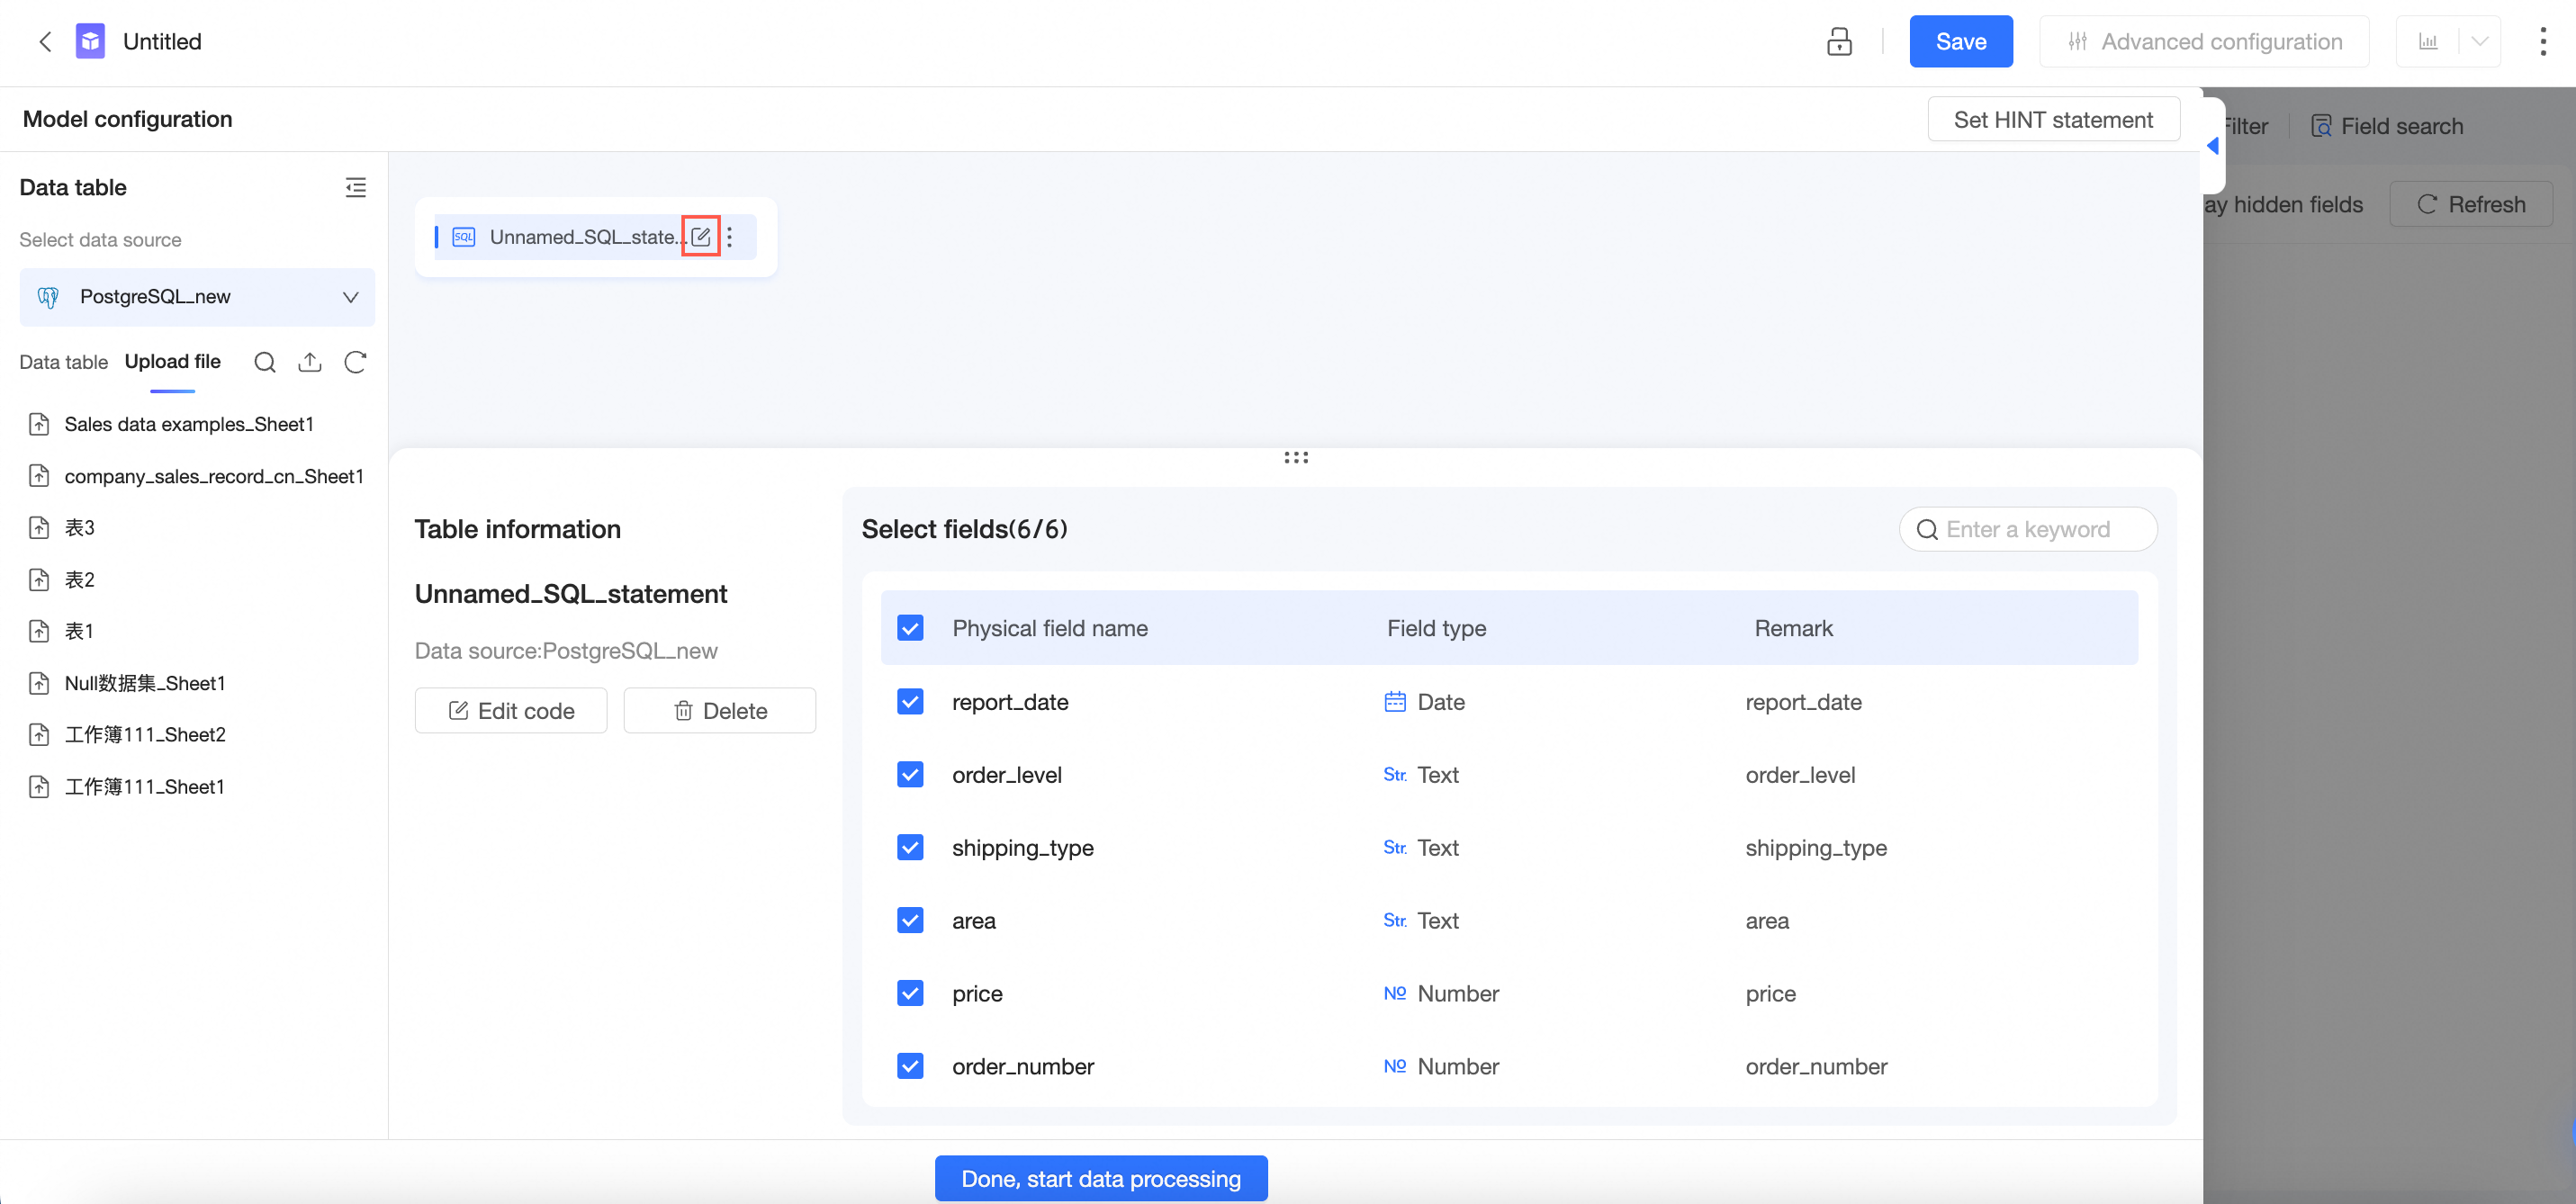
Task: Open the top-right vertical ellipsis menu
Action: pyautogui.click(x=2542, y=41)
